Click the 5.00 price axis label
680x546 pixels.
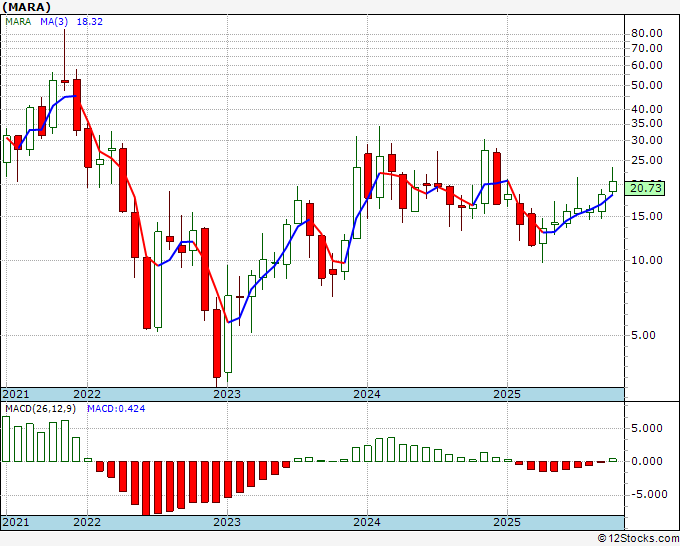(x=643, y=335)
